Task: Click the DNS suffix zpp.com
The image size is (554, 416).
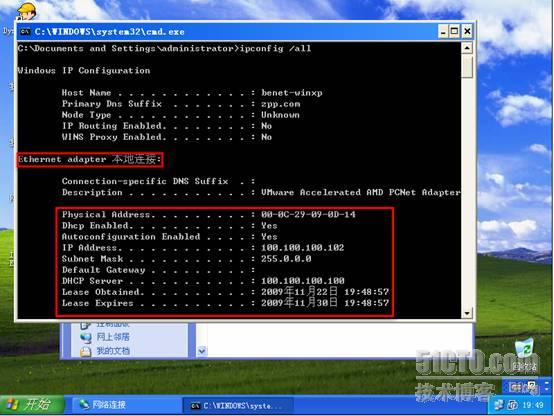Action: pos(281,104)
